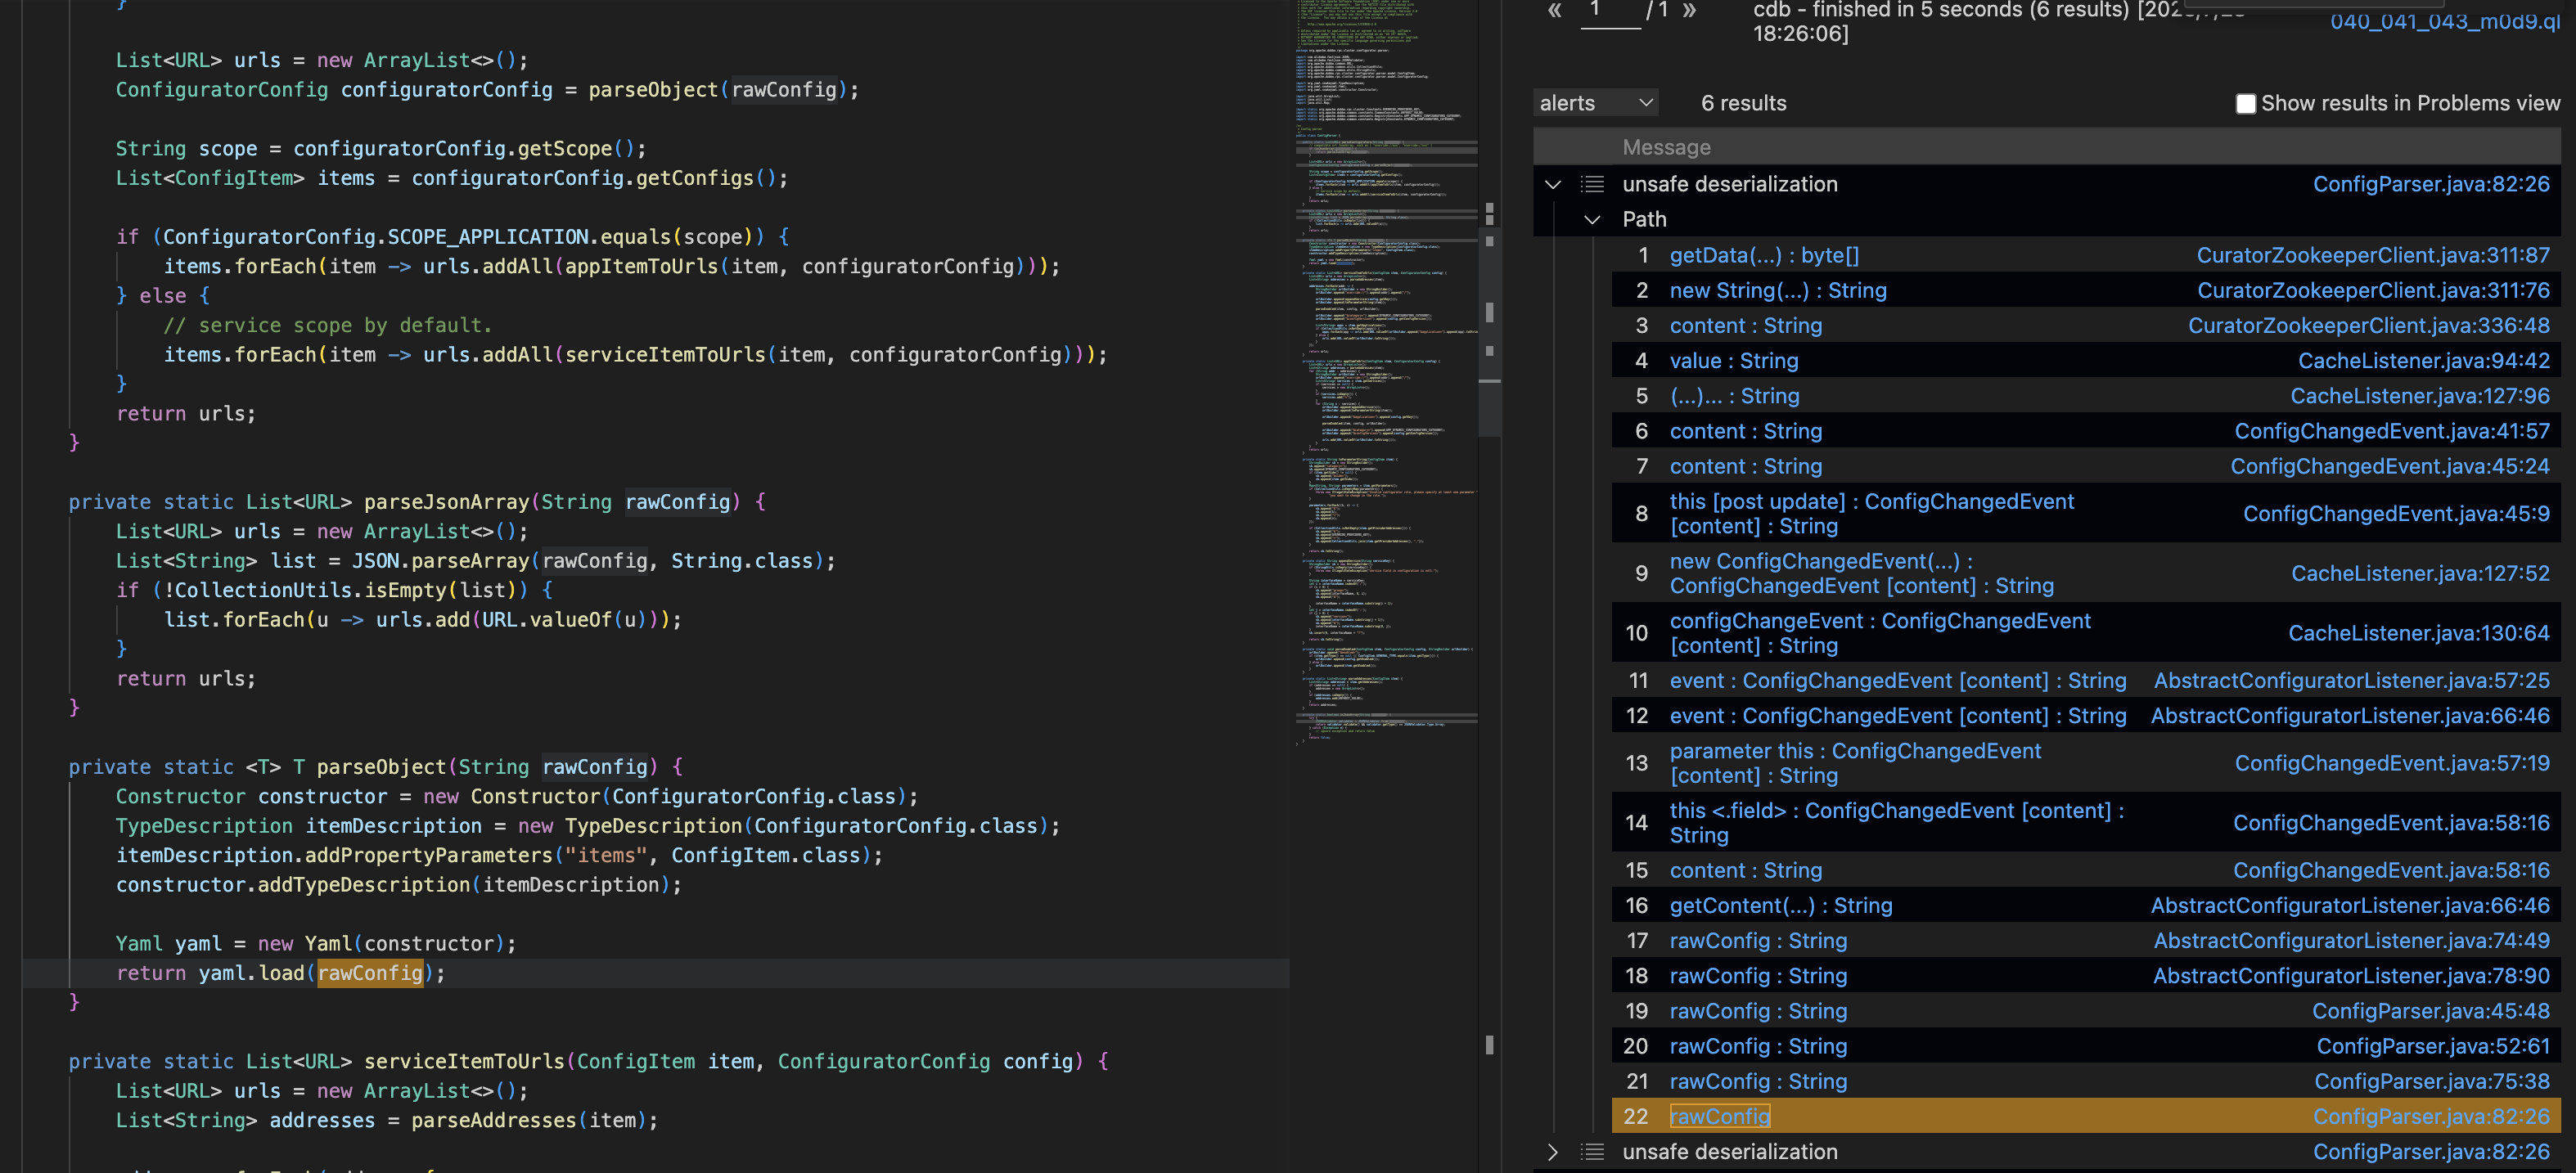The height and width of the screenshot is (1173, 2576).
Task: Open ConfigParser.java:82:26 link of first result
Action: [2431, 184]
